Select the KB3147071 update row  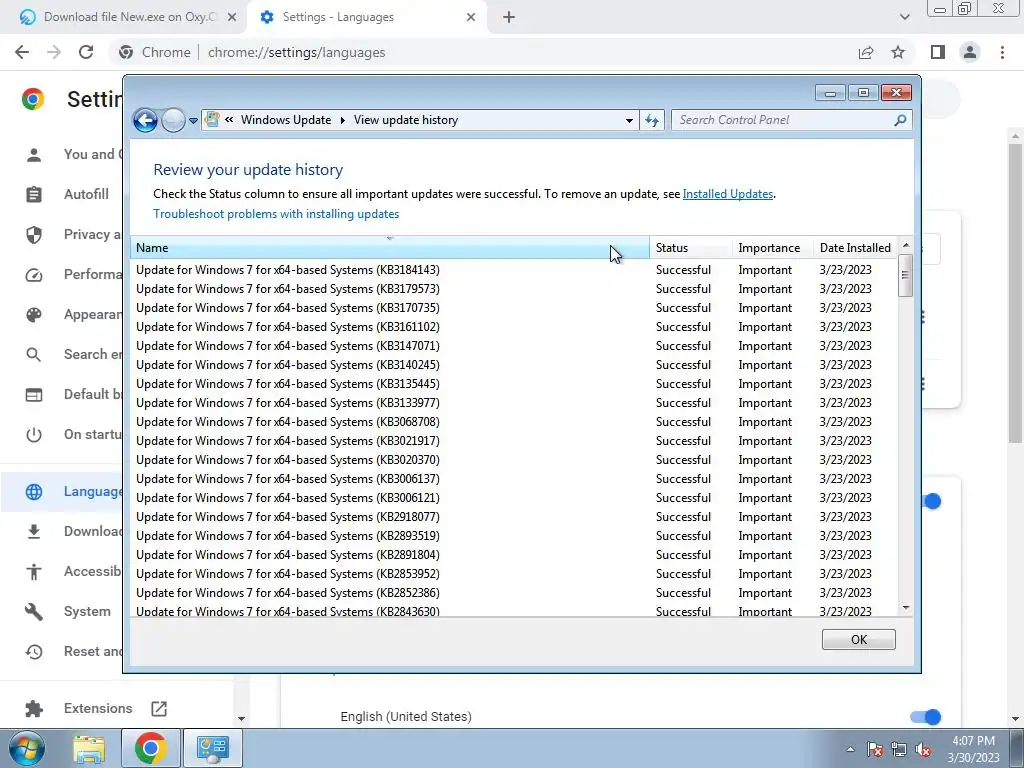tap(513, 345)
